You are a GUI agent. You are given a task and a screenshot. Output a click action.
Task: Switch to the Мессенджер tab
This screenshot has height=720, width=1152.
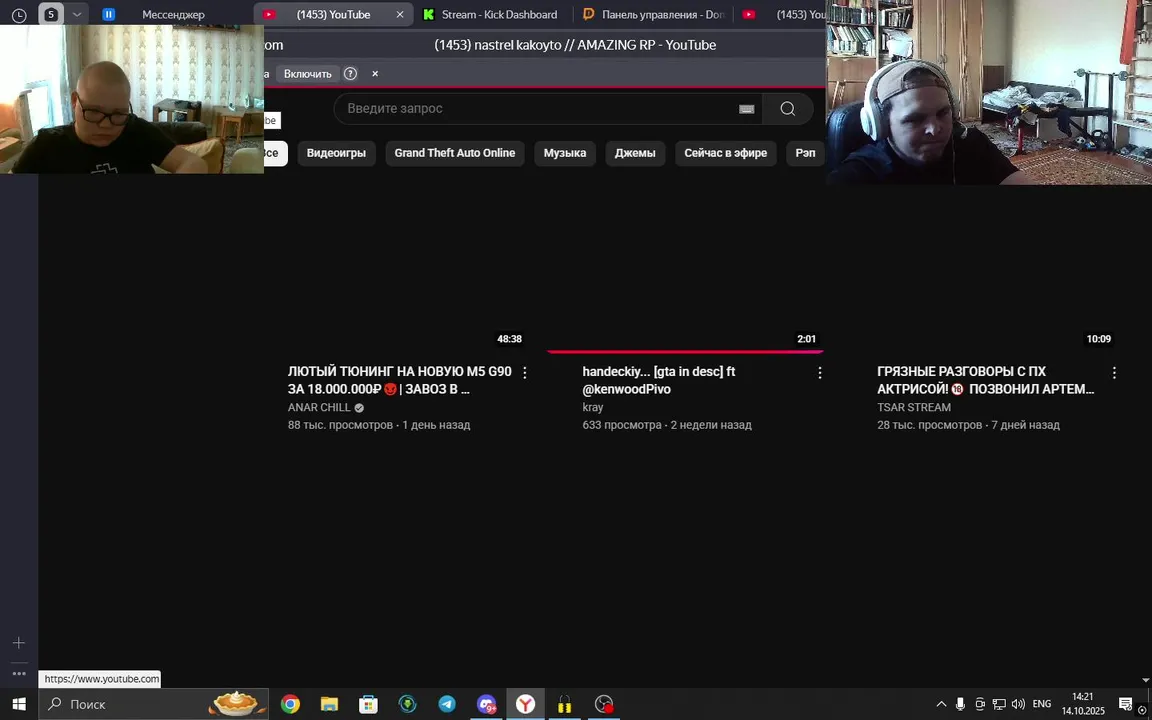point(173,14)
